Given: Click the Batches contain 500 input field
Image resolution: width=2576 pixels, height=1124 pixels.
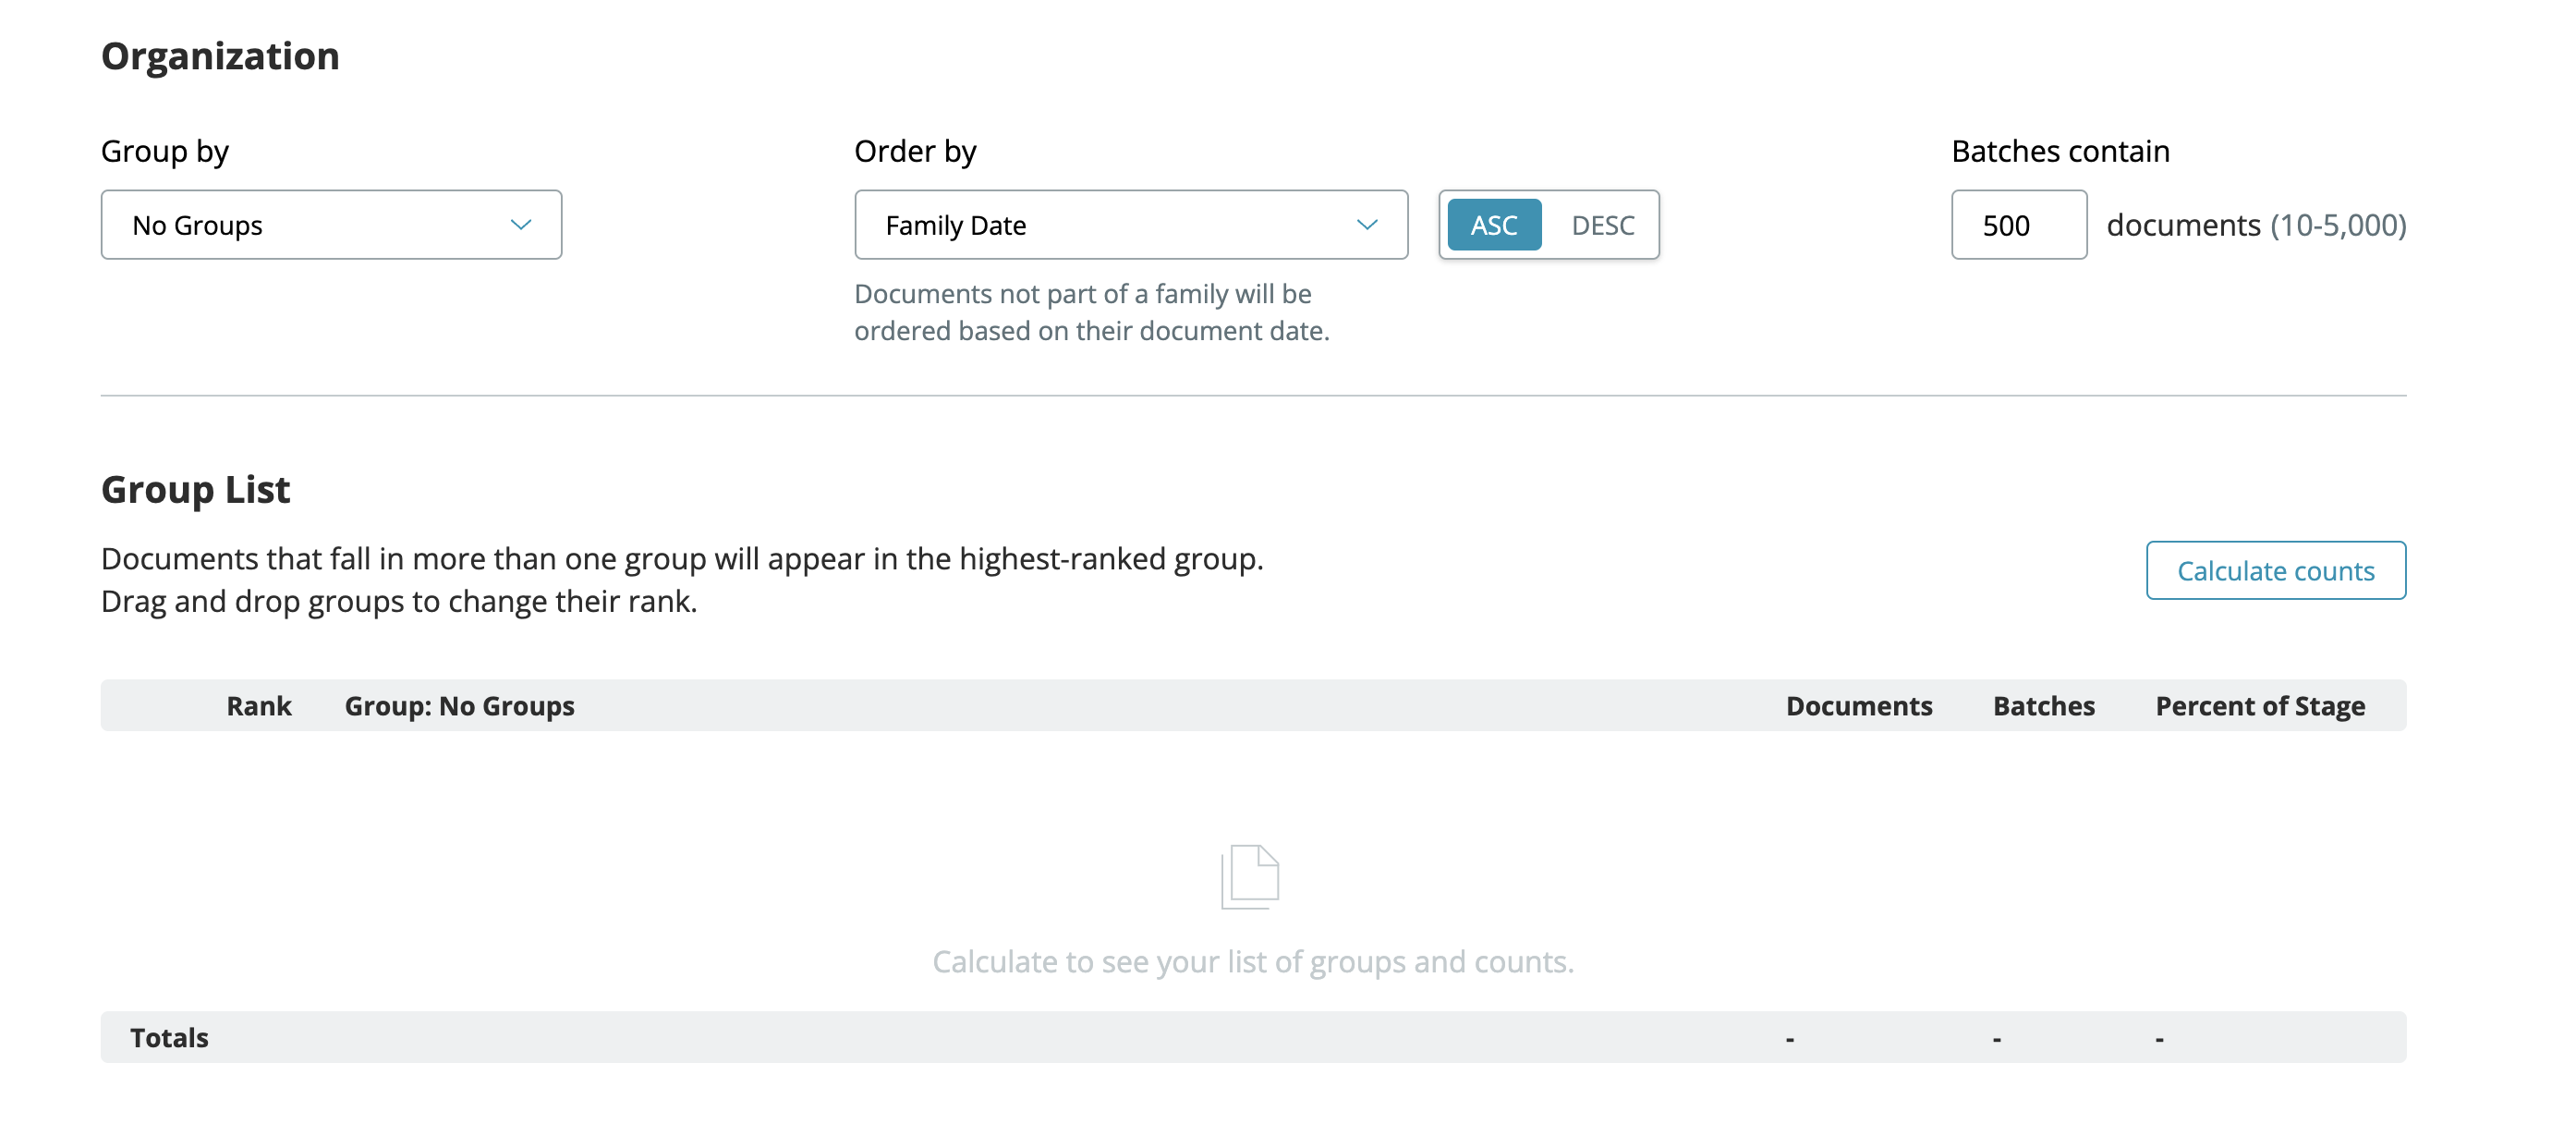Looking at the screenshot, I should tap(2019, 225).
